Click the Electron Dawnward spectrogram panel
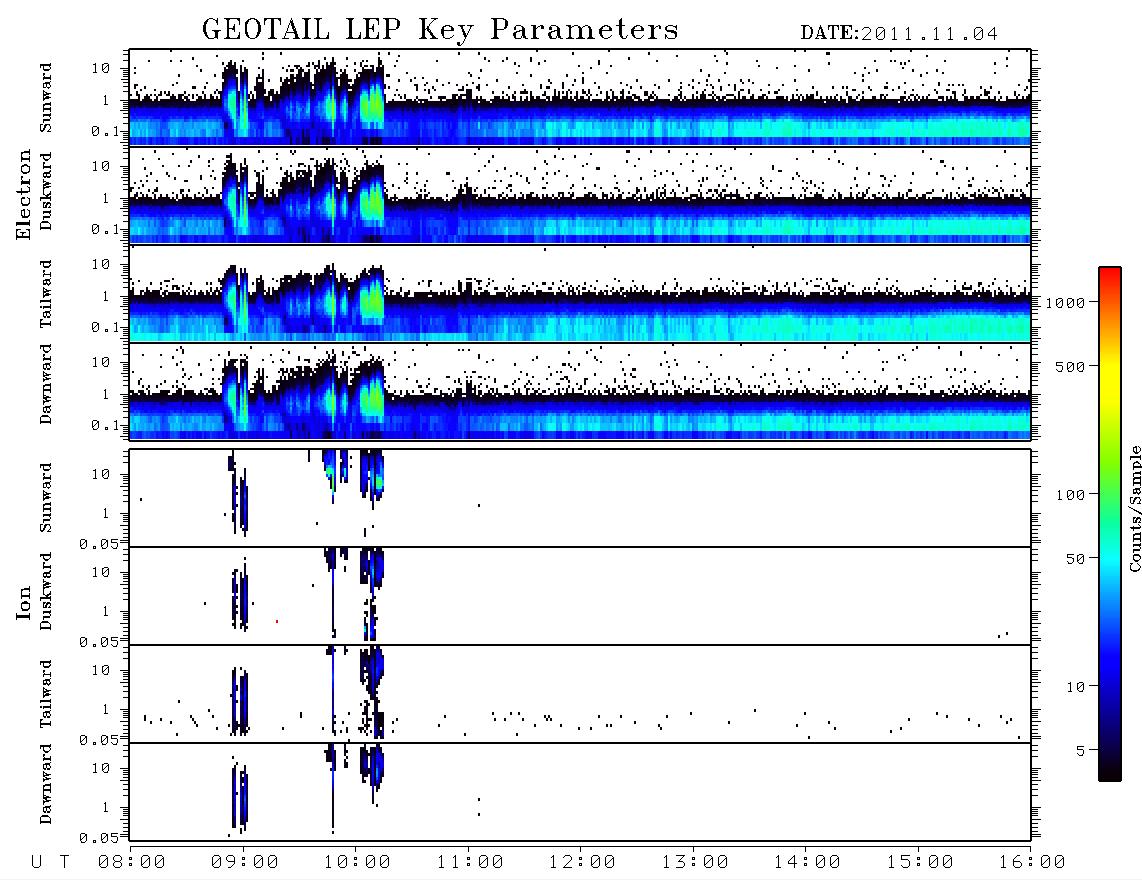 click(580, 392)
